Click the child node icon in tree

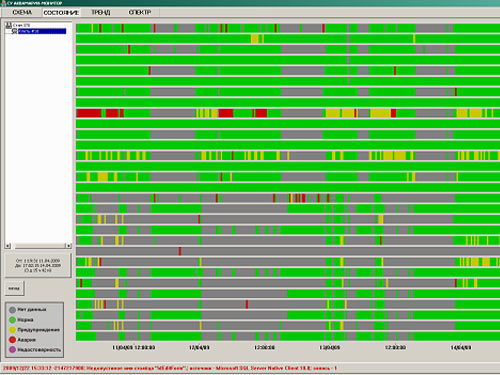click(14, 31)
